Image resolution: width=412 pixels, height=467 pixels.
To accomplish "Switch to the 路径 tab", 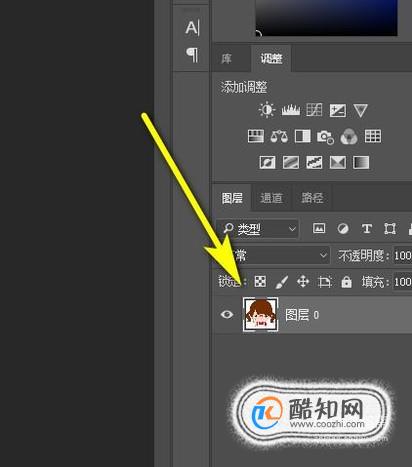I will coord(312,198).
